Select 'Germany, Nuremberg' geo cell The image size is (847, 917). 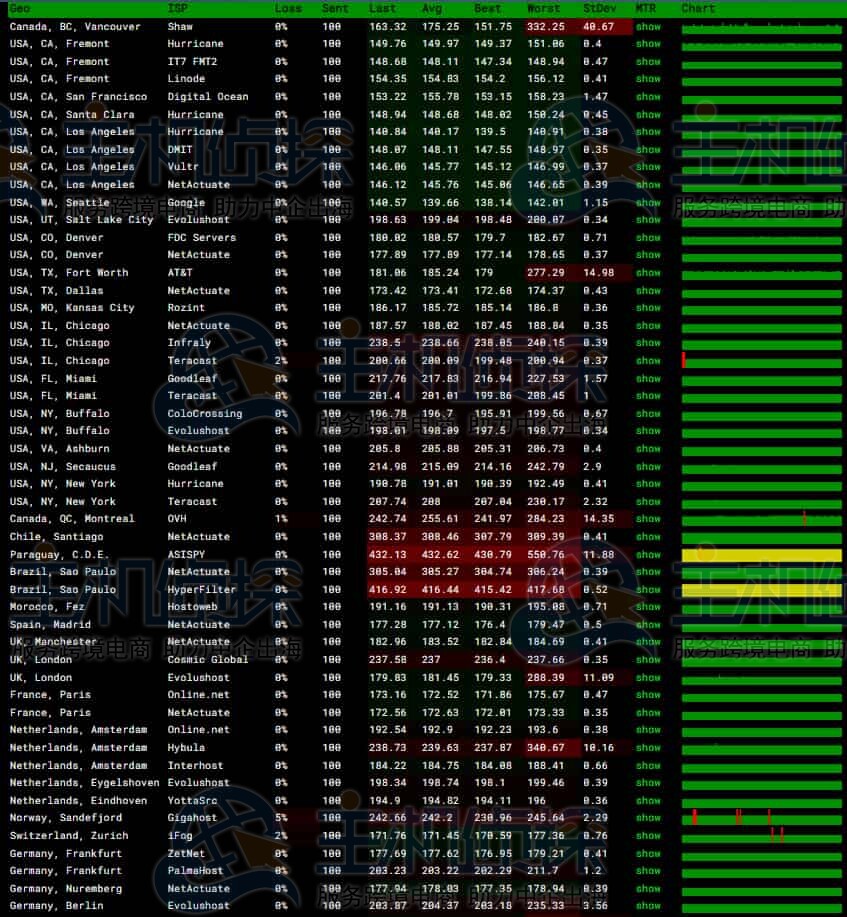click(66, 889)
